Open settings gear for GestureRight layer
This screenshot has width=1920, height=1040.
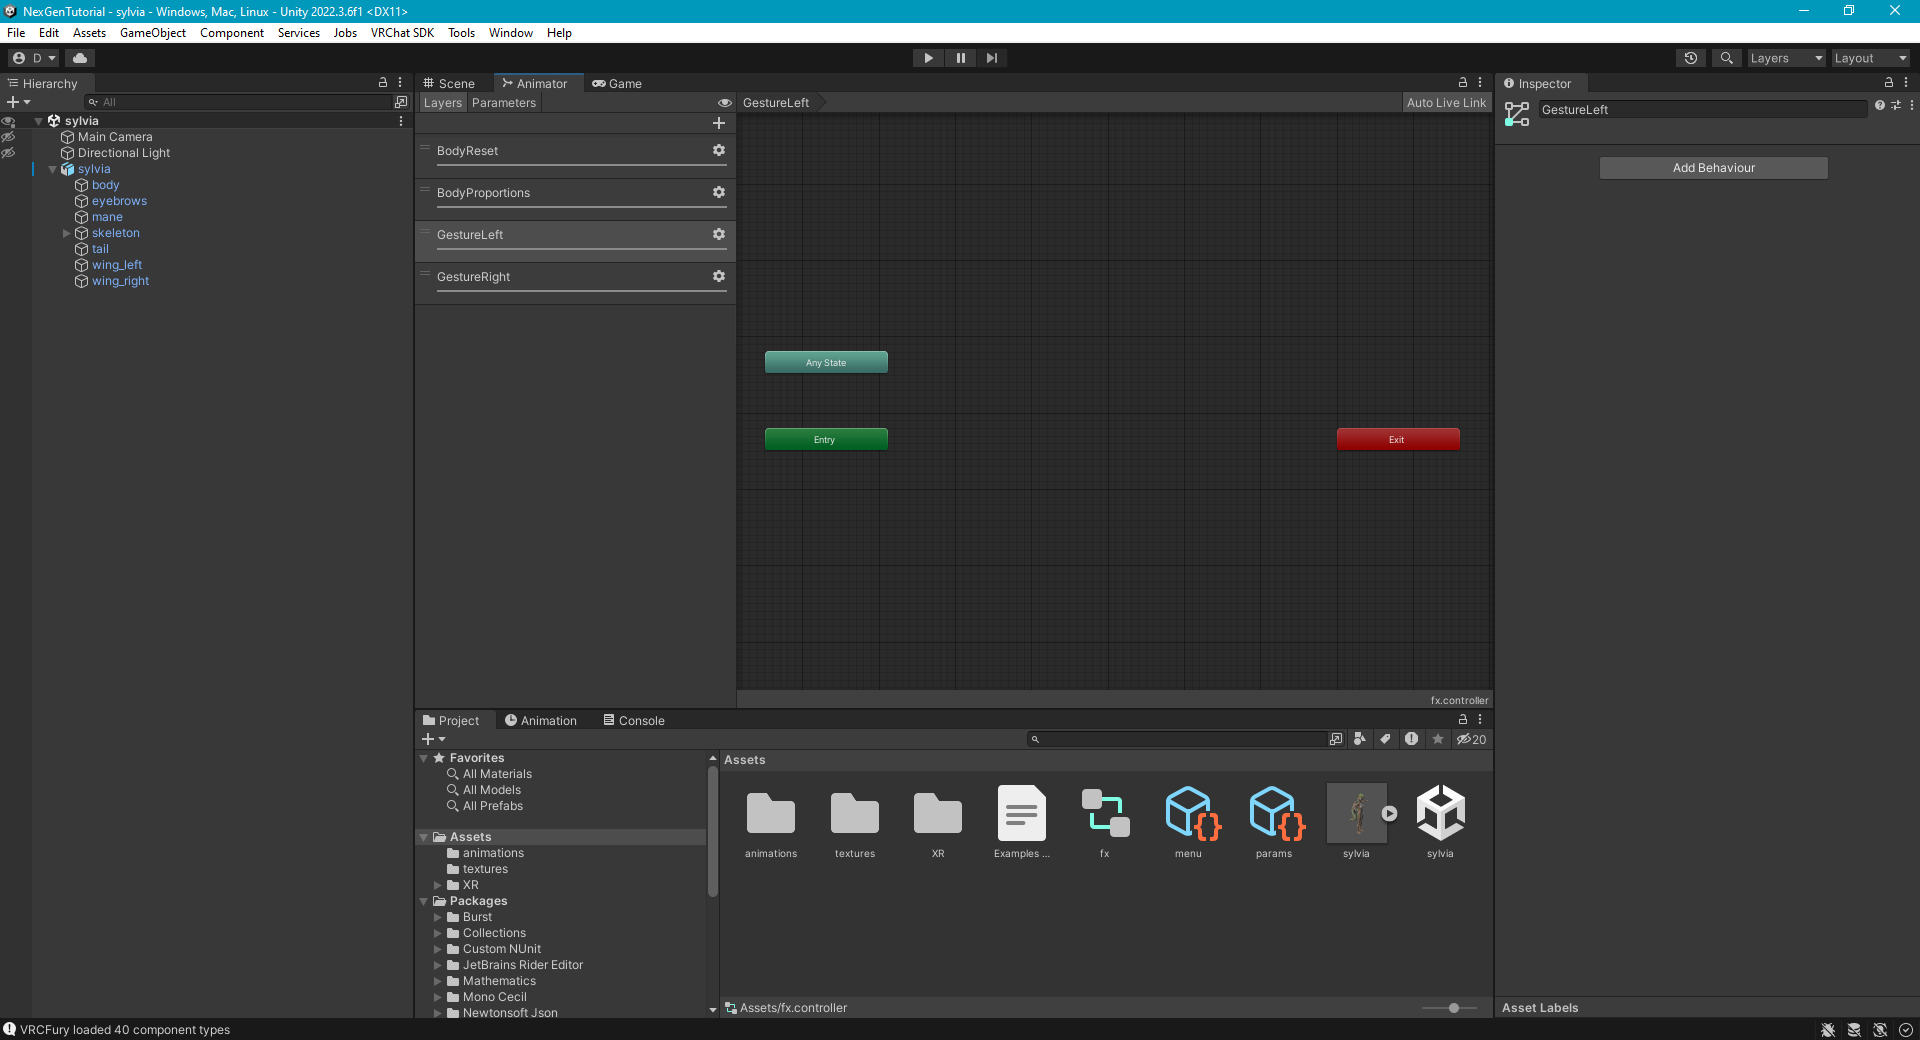[x=718, y=276]
